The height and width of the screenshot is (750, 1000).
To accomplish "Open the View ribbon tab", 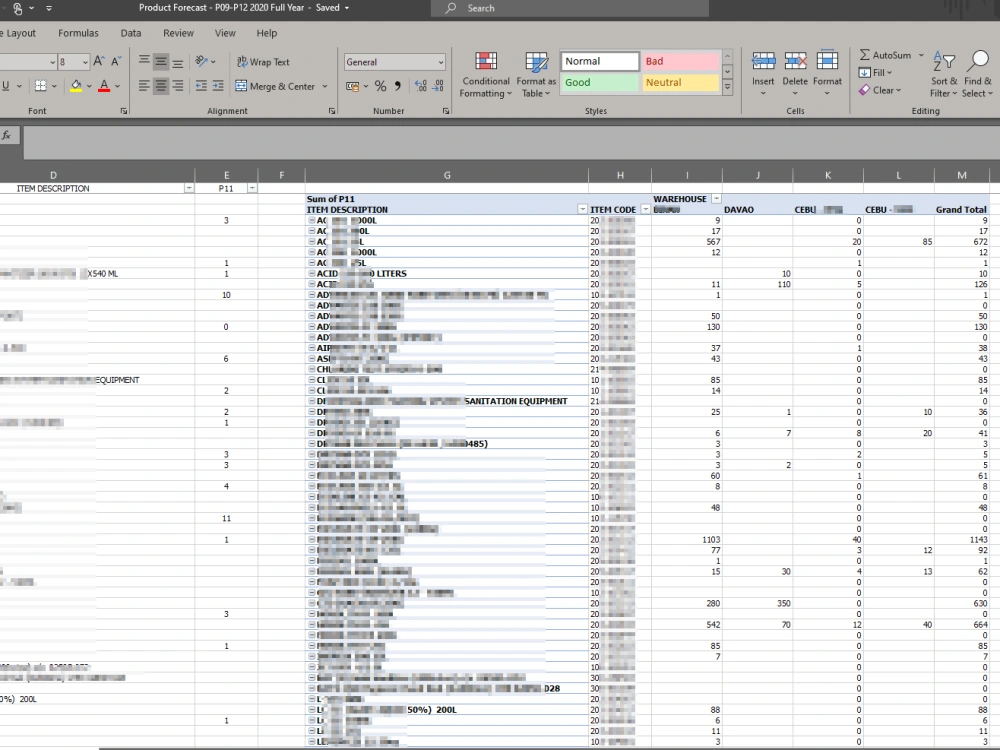I will 225,33.
